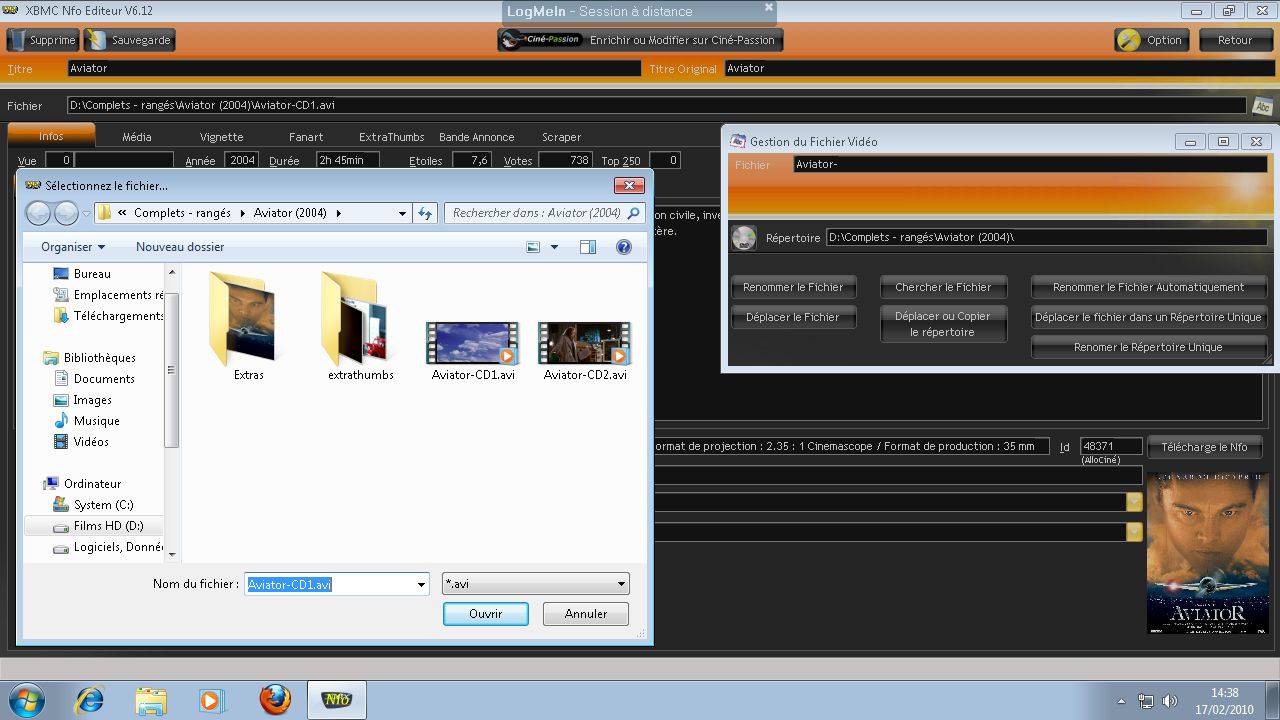Click the Année field showing 2004
This screenshot has height=720, width=1280.
[241, 160]
